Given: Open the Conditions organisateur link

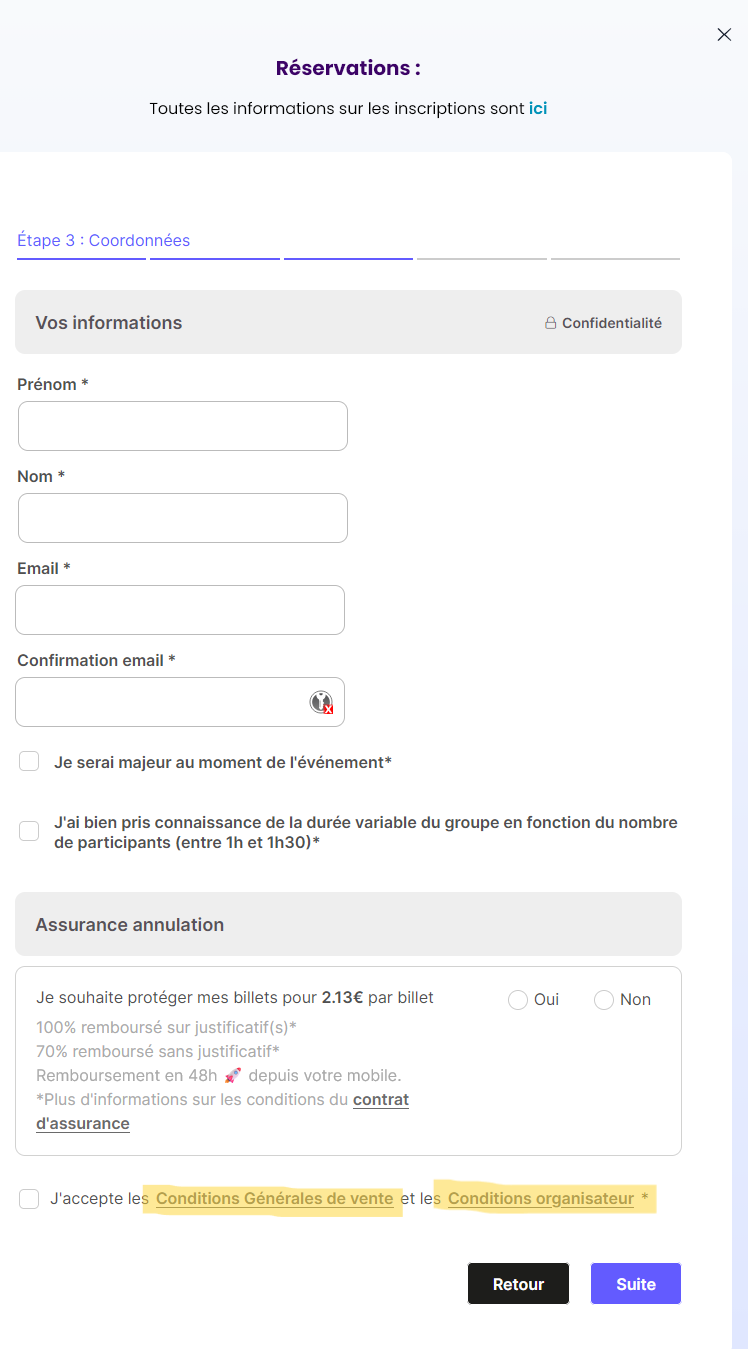Looking at the screenshot, I should click(541, 1198).
